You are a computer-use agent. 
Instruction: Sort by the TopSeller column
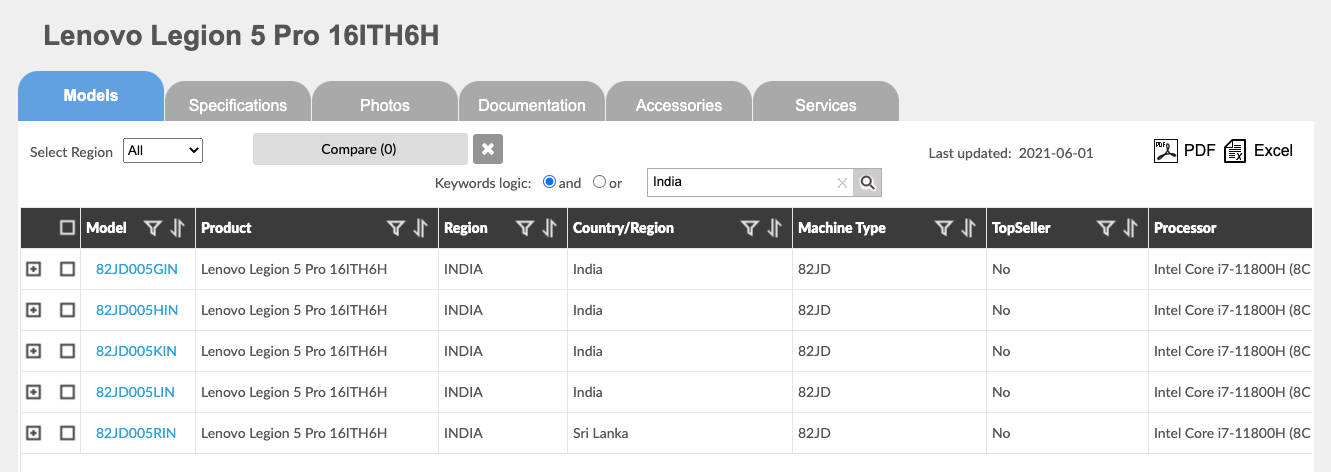[1130, 228]
